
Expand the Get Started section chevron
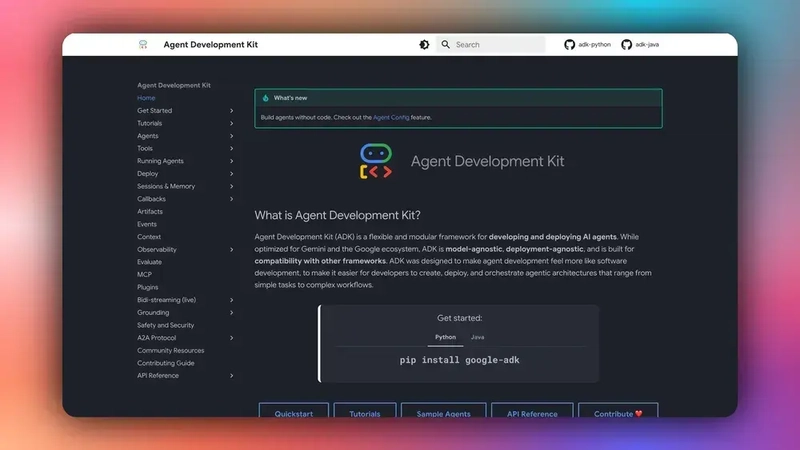[x=232, y=111]
